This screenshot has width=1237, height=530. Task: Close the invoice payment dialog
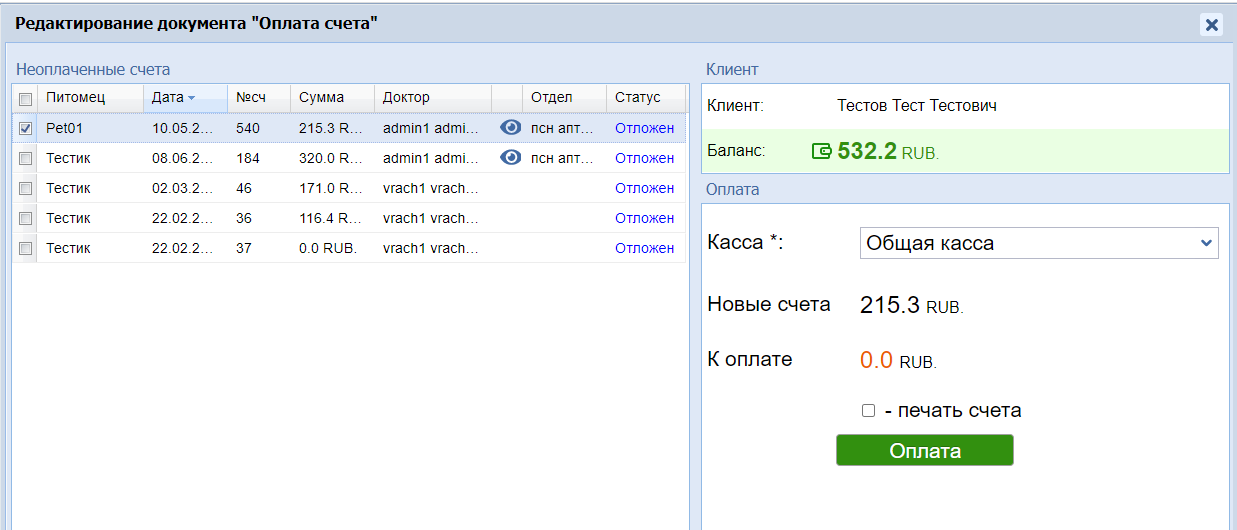coord(1212,25)
